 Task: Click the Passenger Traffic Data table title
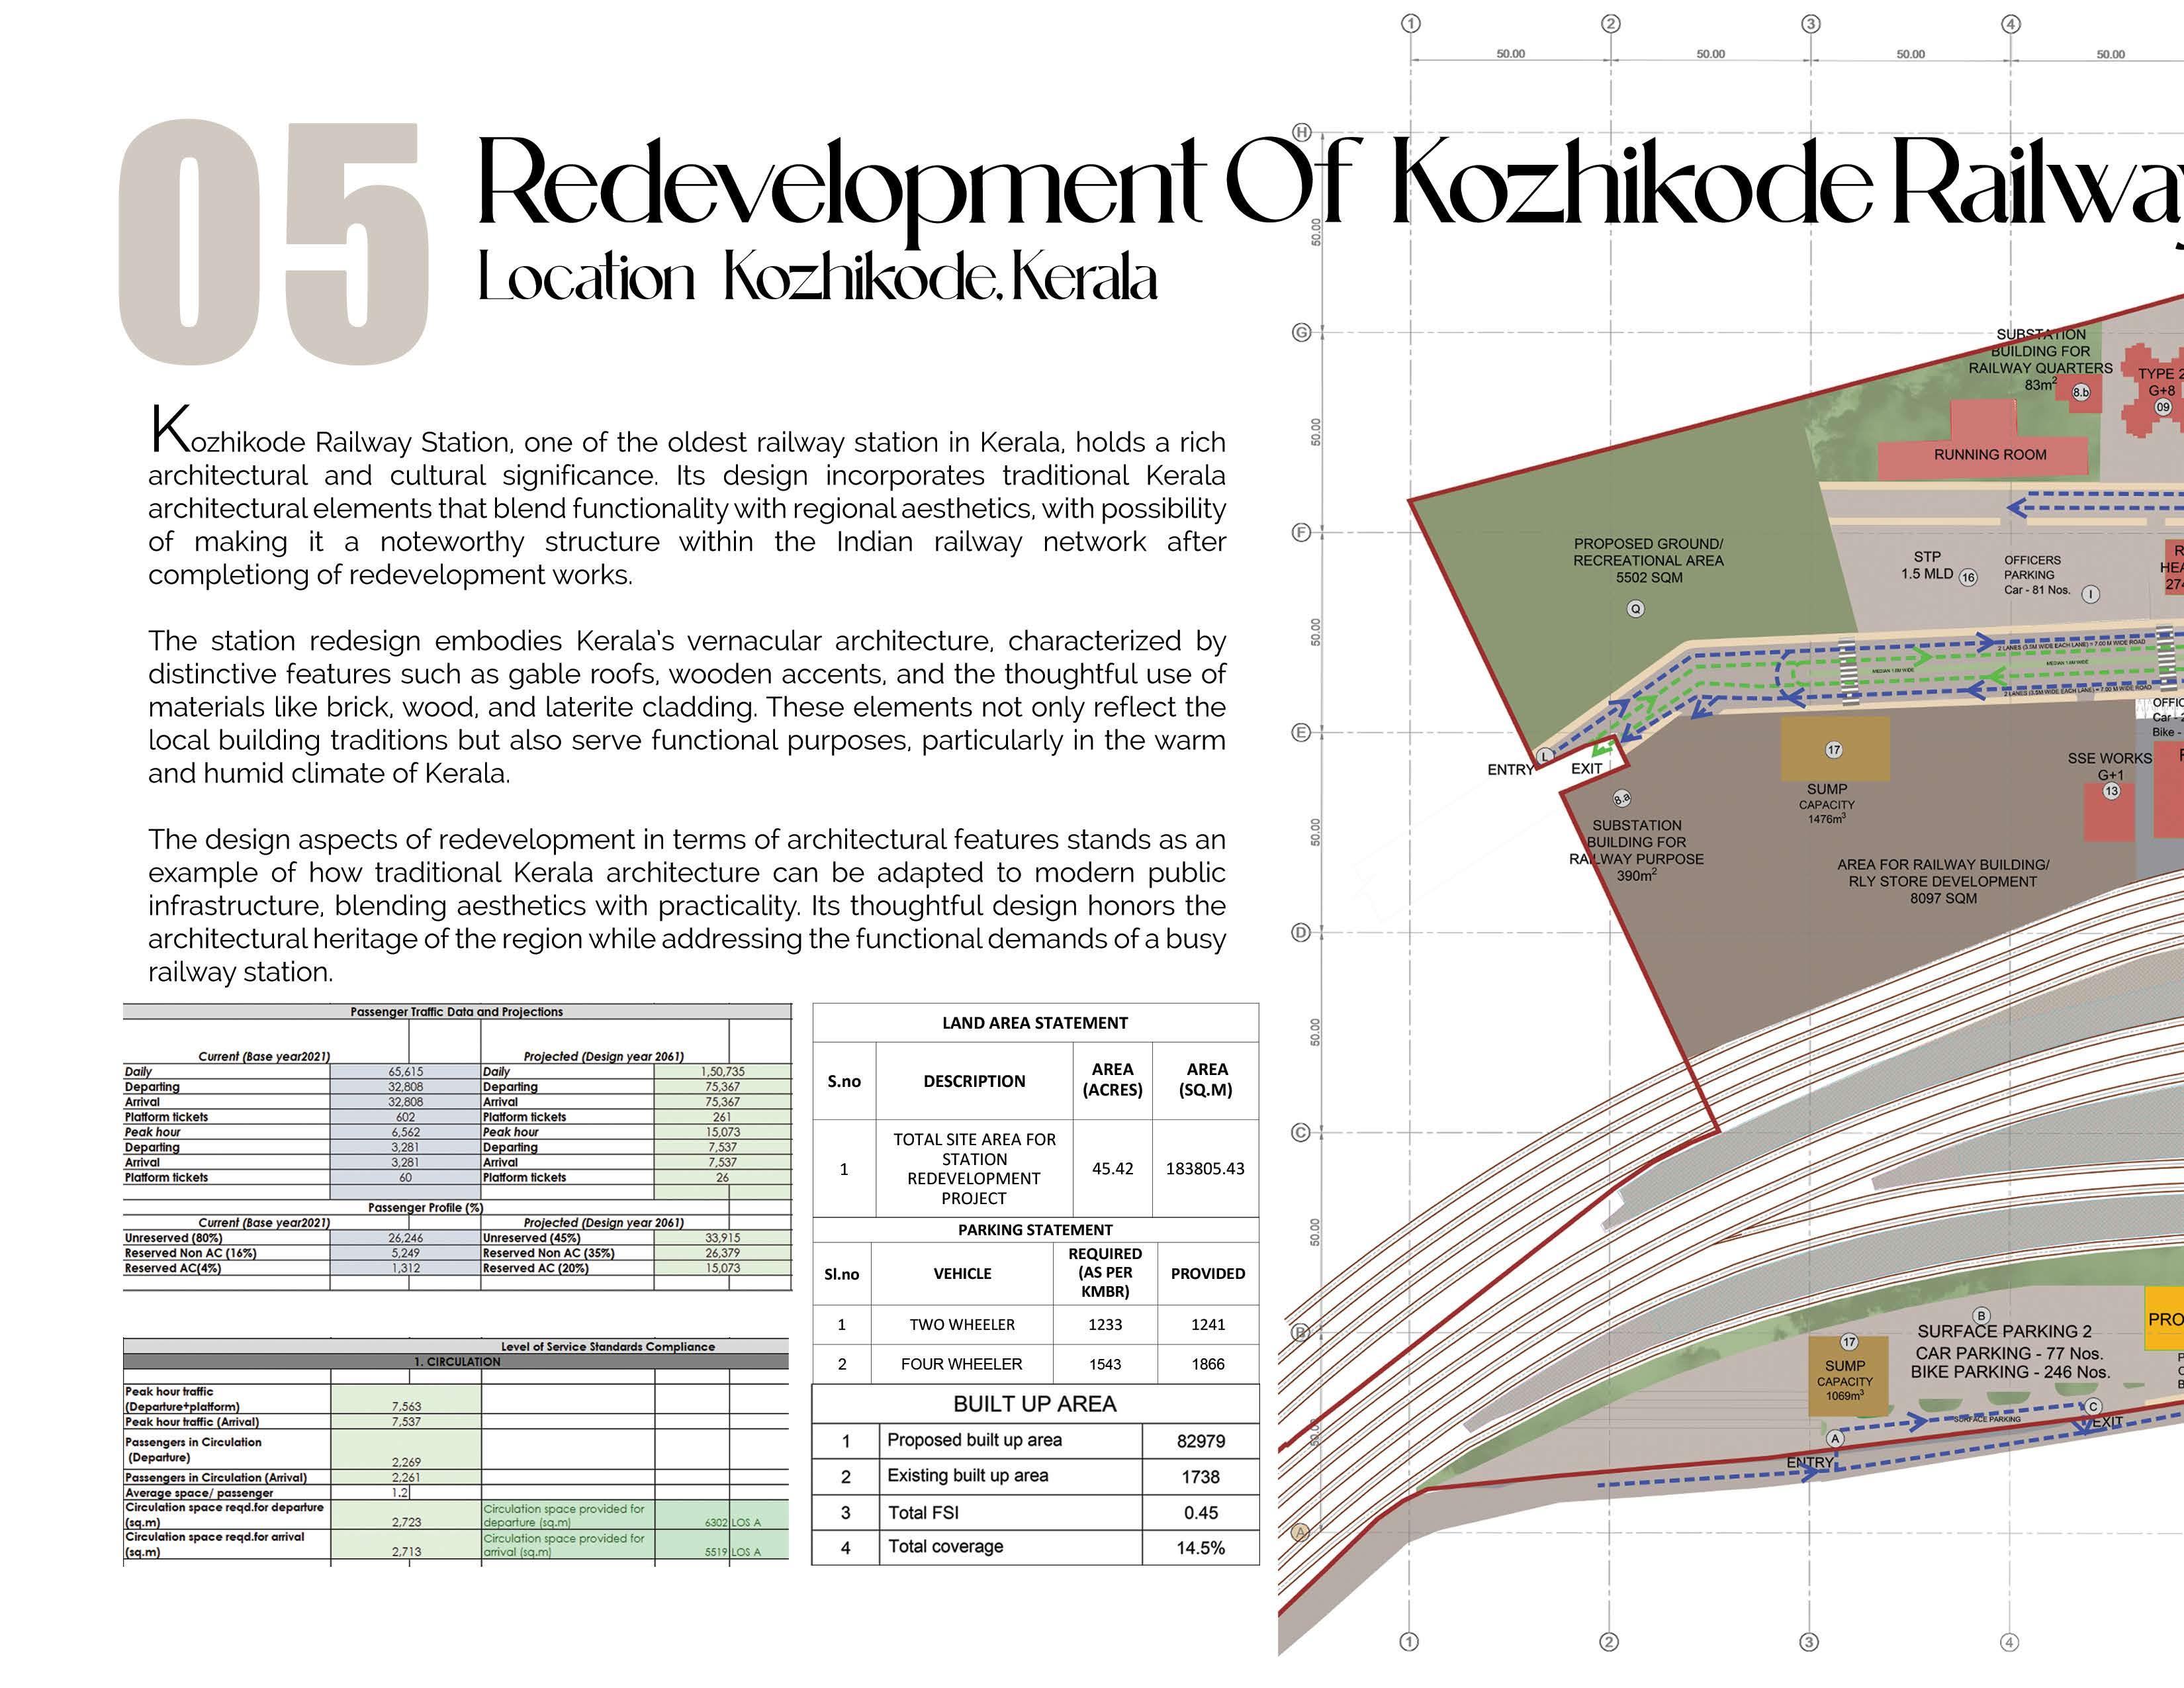456,1012
